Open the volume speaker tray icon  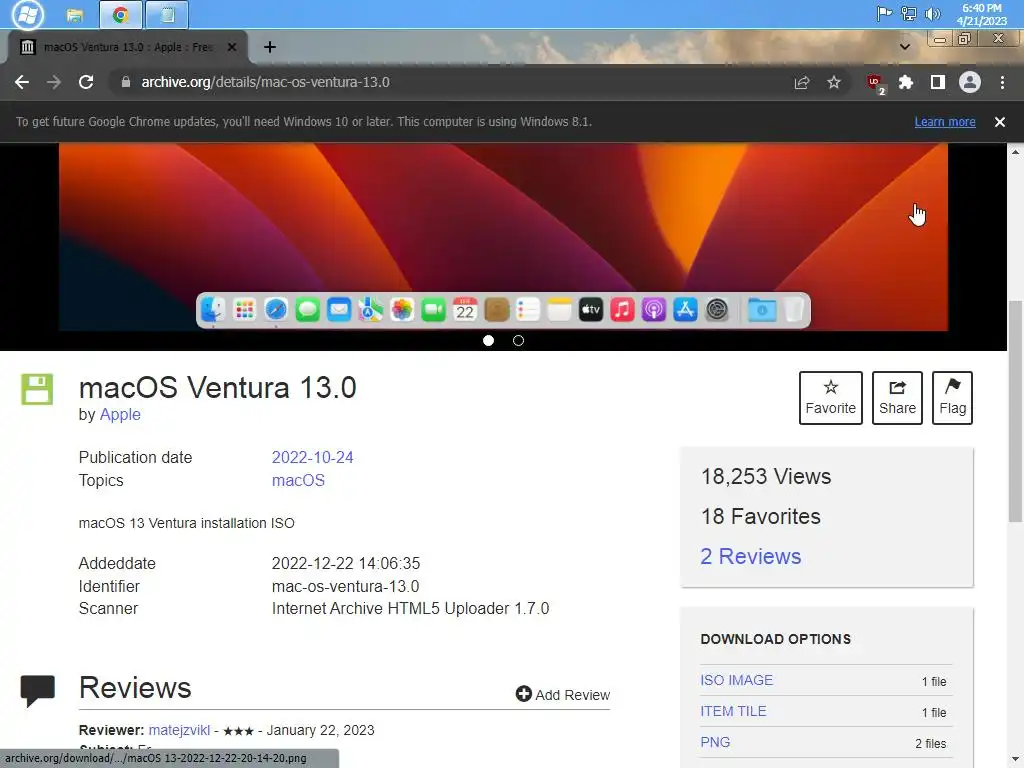point(933,14)
